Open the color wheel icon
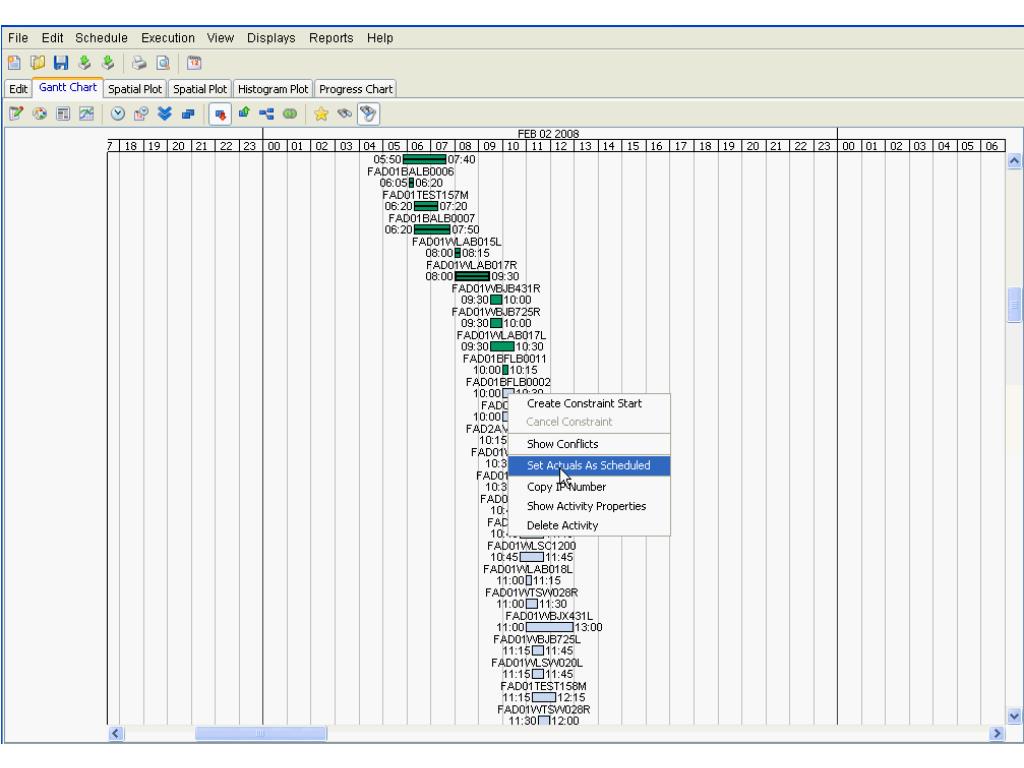Image resolution: width=1024 pixels, height=768 pixels. click(x=40, y=114)
